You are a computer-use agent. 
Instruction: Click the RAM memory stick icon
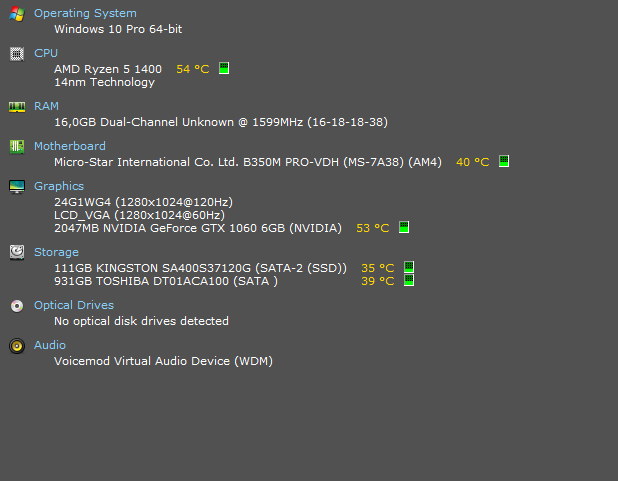pyautogui.click(x=17, y=107)
